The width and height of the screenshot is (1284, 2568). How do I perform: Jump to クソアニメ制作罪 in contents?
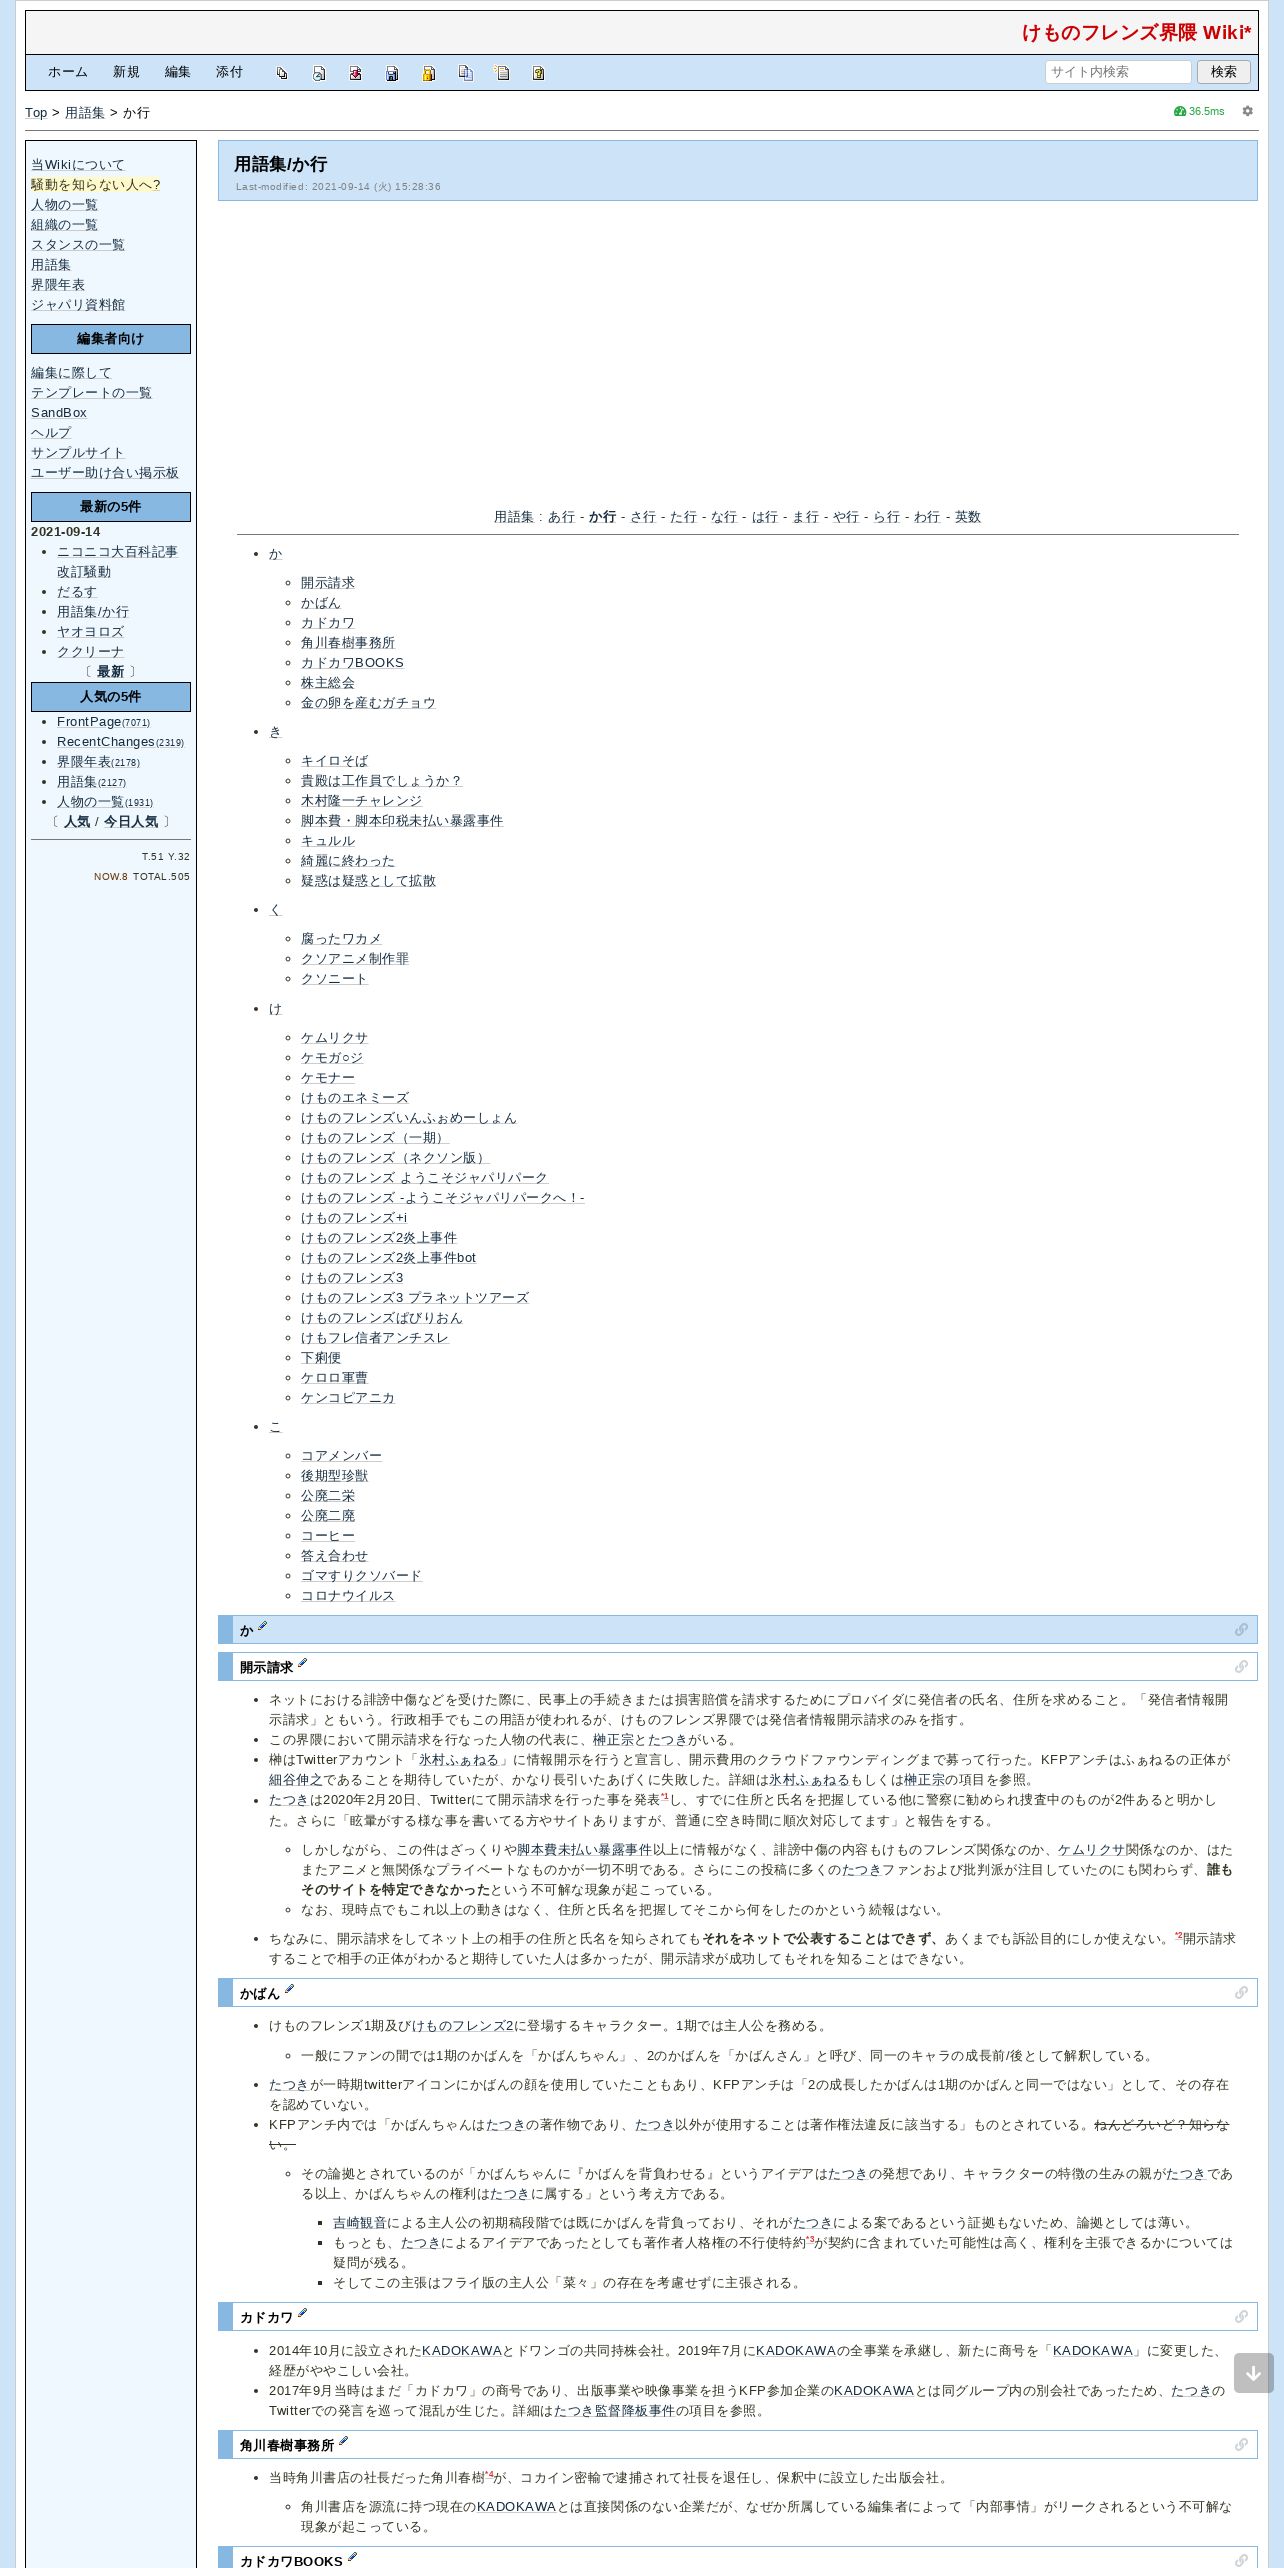pyautogui.click(x=355, y=959)
